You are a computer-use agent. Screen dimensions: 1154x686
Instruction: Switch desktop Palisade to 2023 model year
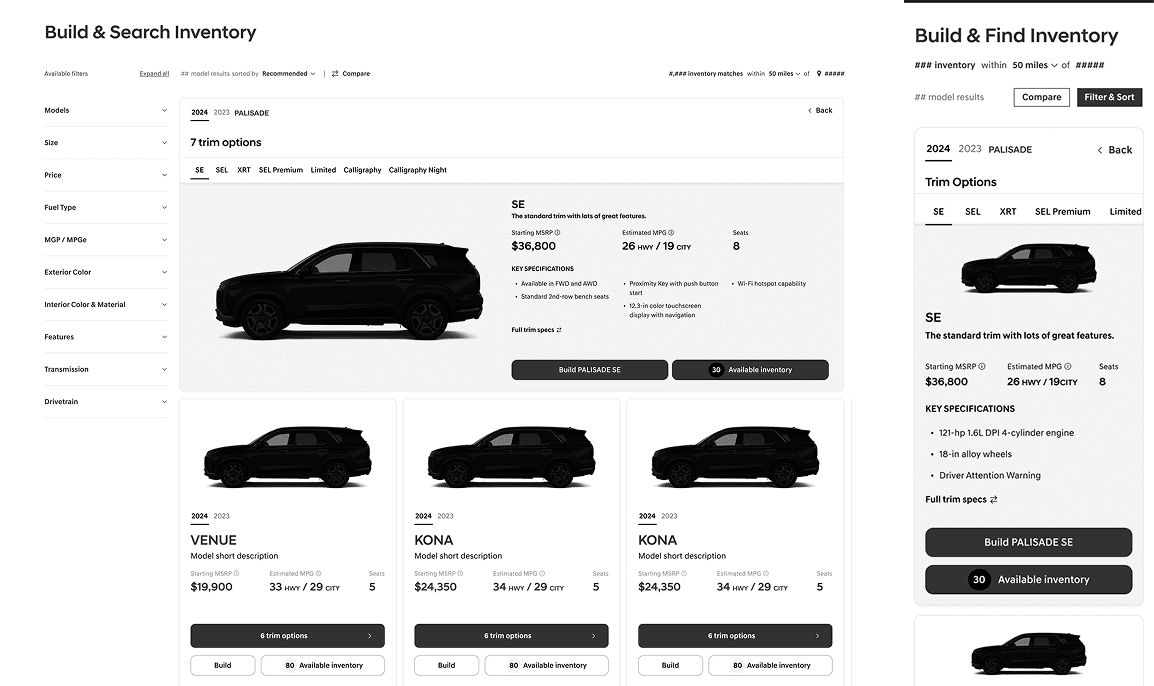pyautogui.click(x=222, y=113)
